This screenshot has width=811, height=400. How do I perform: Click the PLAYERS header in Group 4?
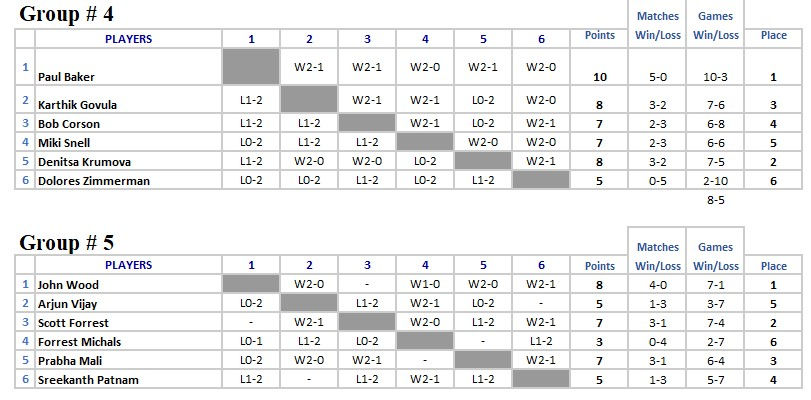pos(128,39)
